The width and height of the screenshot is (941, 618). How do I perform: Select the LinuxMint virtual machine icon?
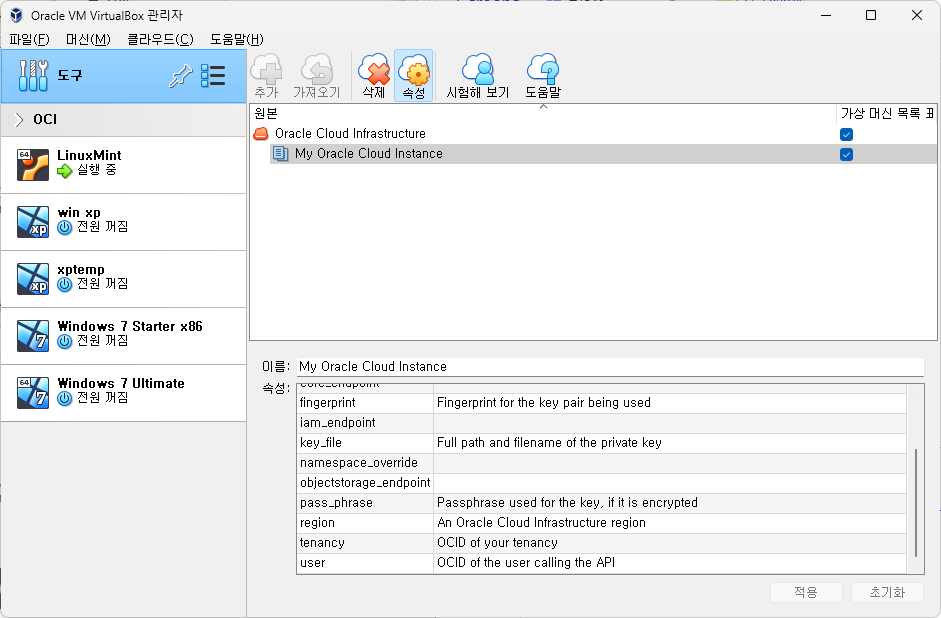click(x=33, y=164)
